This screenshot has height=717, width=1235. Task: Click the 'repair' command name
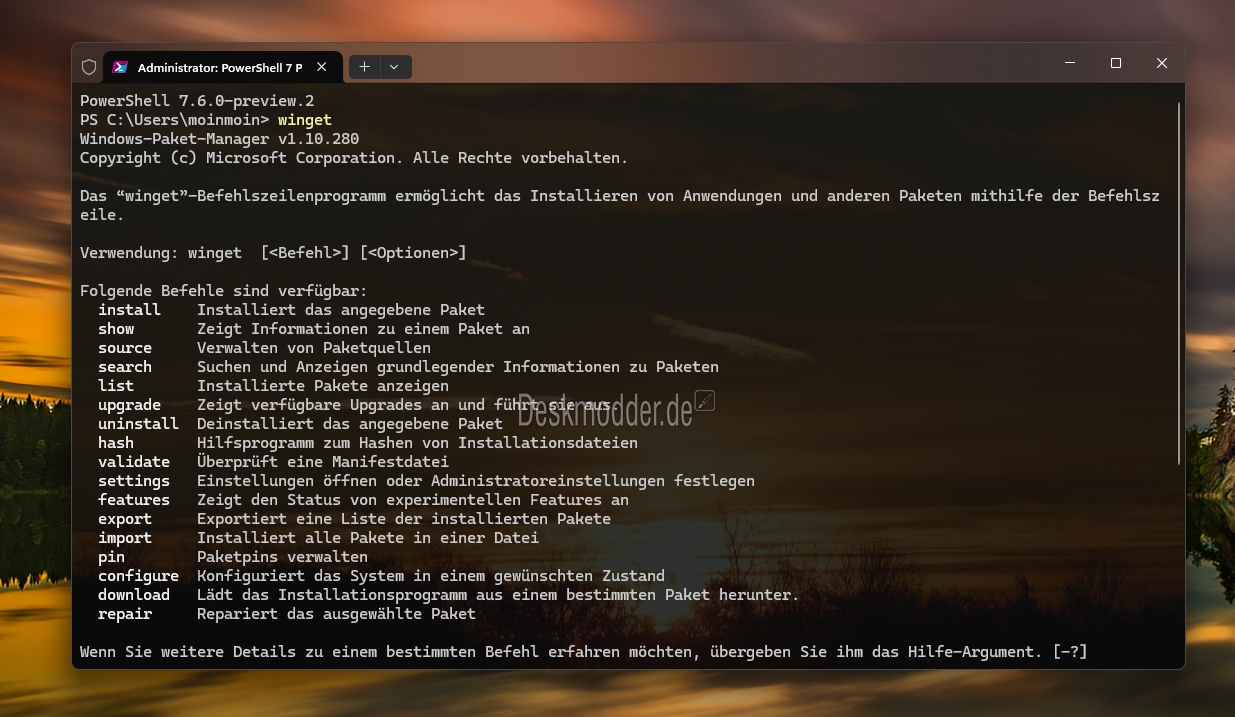coord(125,614)
